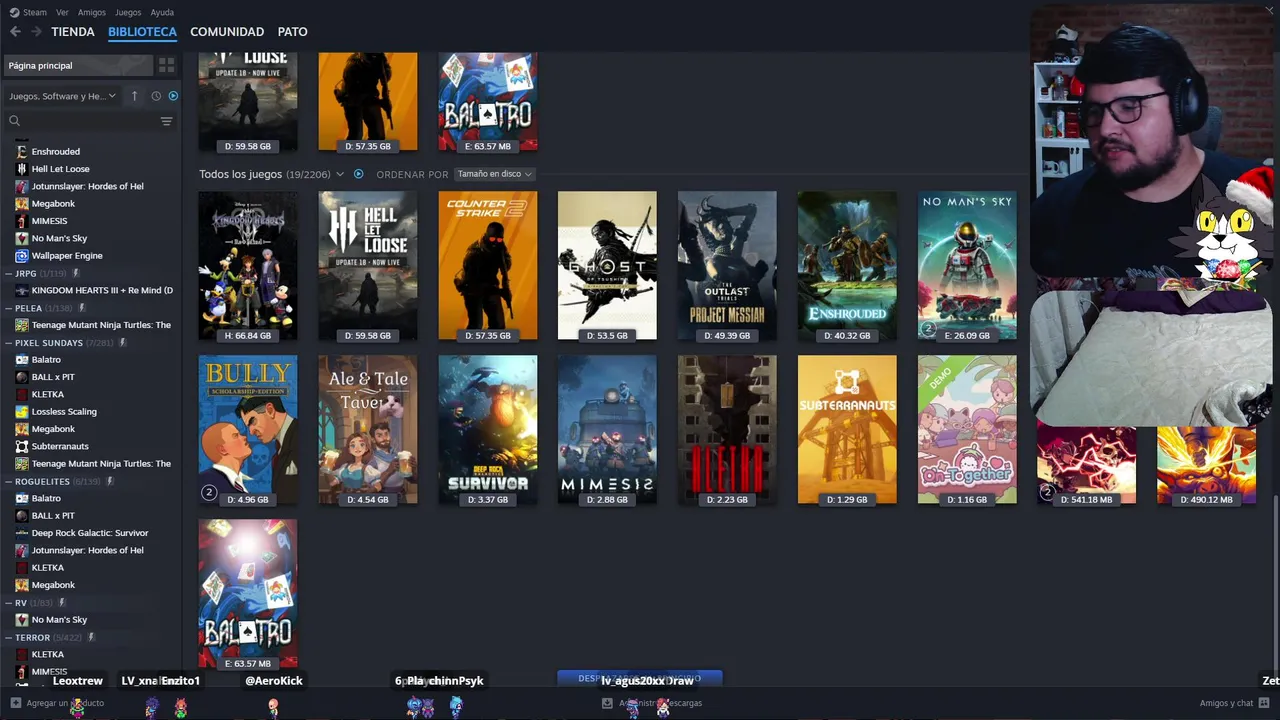1280x720 pixels.
Task: Open Enshrouded icon in sidebar list
Action: click(22, 152)
